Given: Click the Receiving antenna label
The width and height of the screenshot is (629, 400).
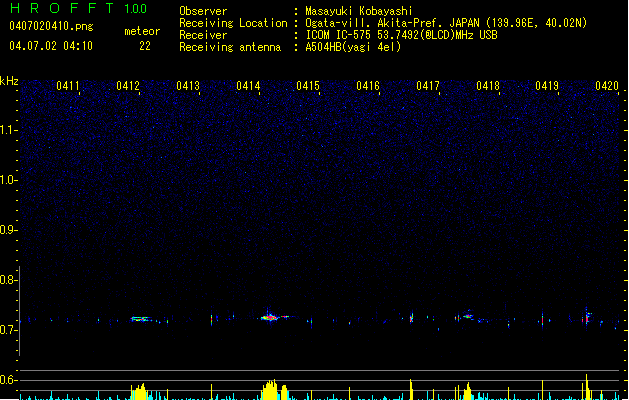Looking at the screenshot, I should point(230,47).
